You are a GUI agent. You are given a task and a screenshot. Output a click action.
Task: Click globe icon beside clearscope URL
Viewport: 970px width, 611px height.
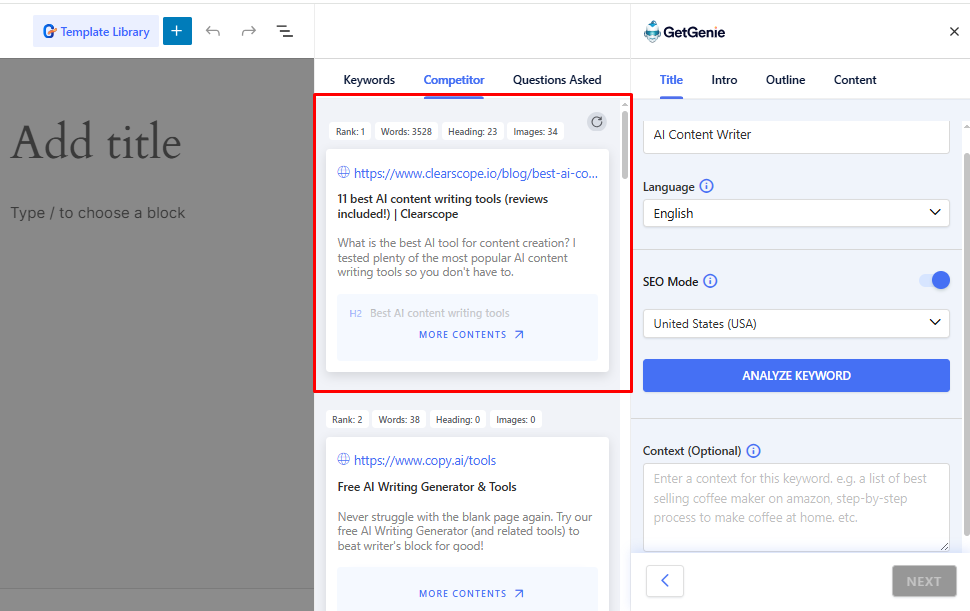tap(343, 173)
